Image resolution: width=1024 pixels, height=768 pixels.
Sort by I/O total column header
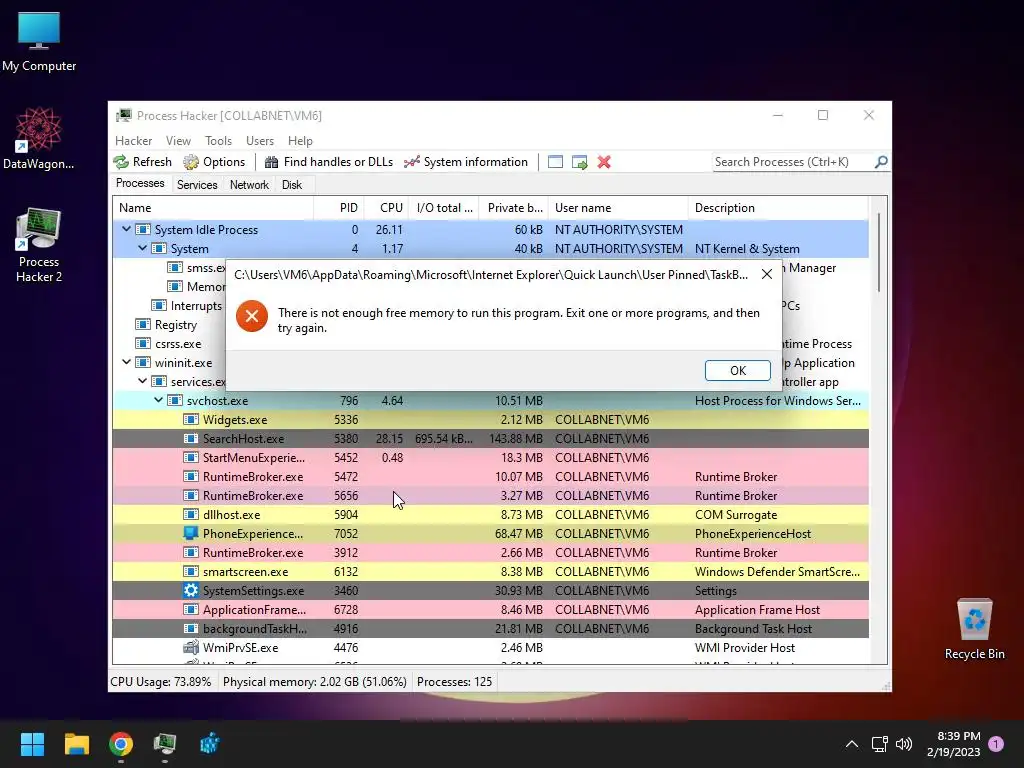[444, 208]
